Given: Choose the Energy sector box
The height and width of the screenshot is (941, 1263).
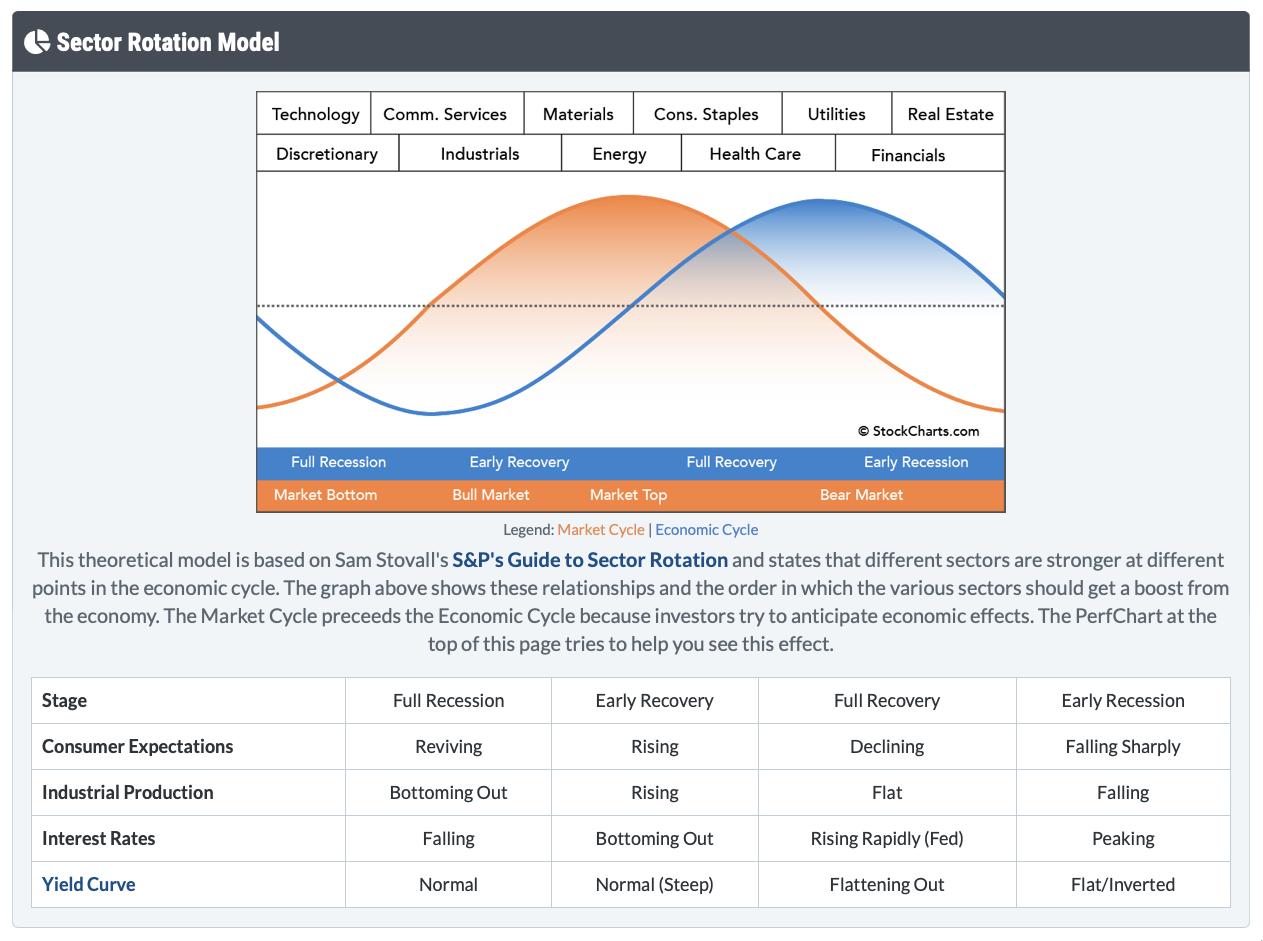Looking at the screenshot, I should [x=620, y=154].
